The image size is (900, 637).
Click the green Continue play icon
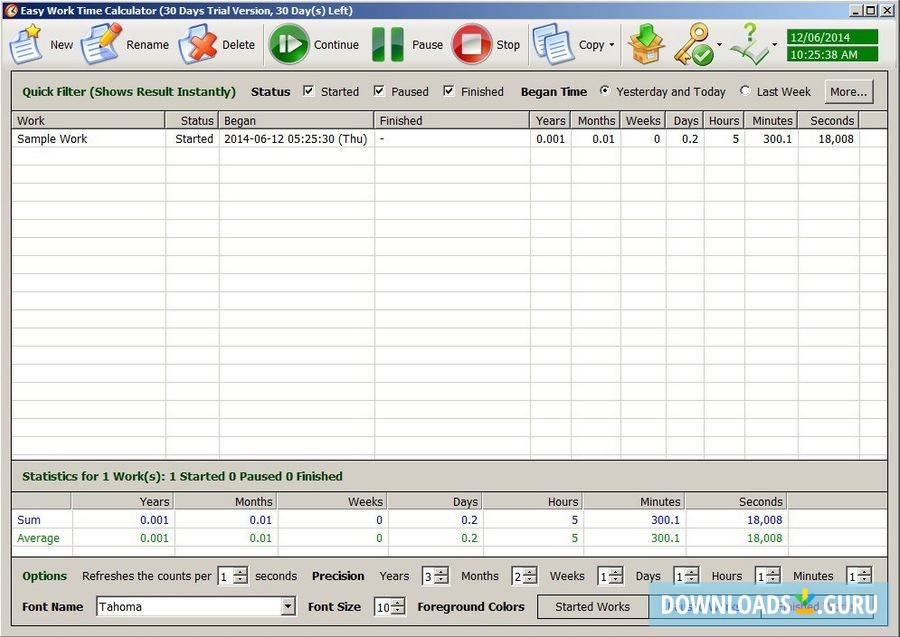[x=289, y=44]
